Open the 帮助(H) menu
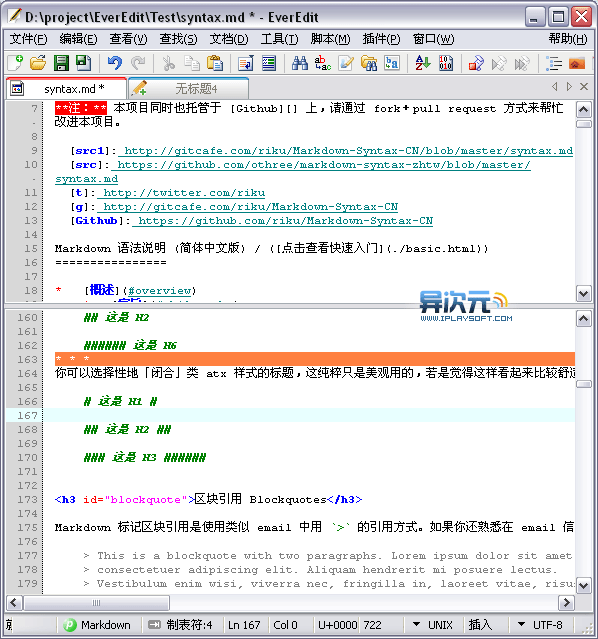This screenshot has height=639, width=598. pyautogui.click(x=568, y=39)
